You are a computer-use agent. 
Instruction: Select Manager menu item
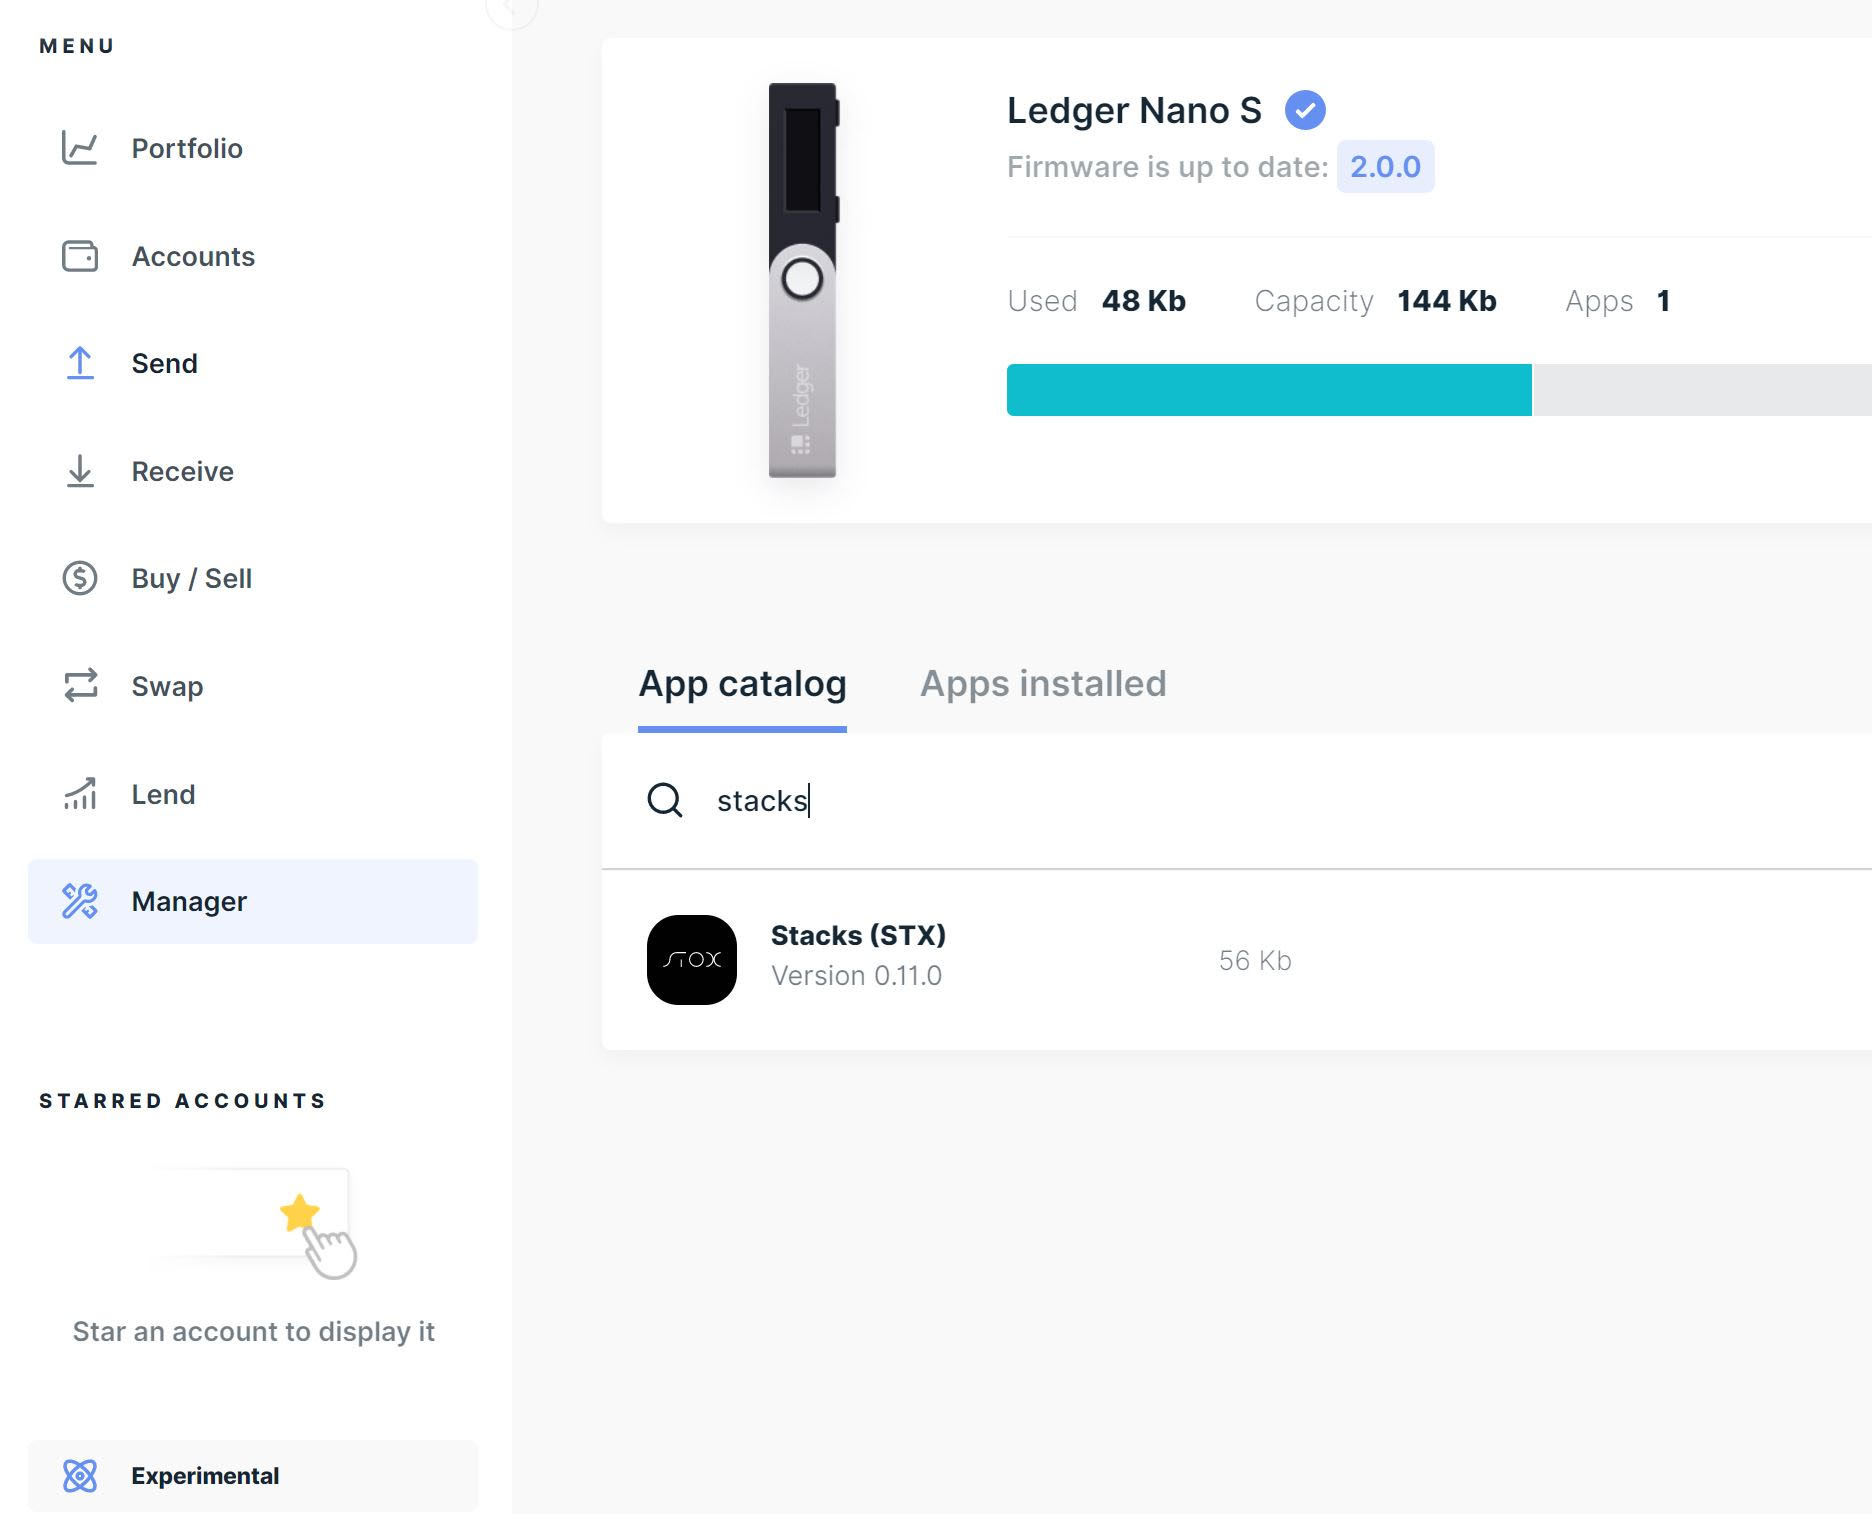click(x=253, y=901)
